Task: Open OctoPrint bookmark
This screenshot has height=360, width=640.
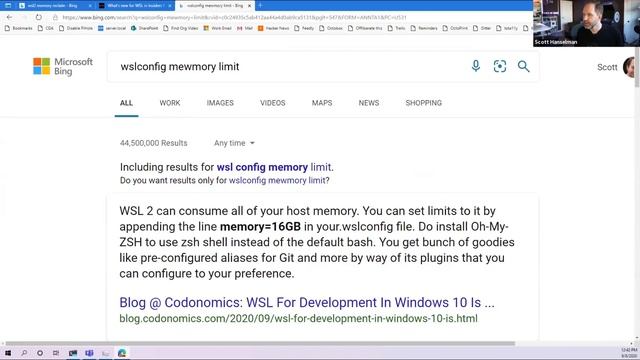Action: point(455,28)
